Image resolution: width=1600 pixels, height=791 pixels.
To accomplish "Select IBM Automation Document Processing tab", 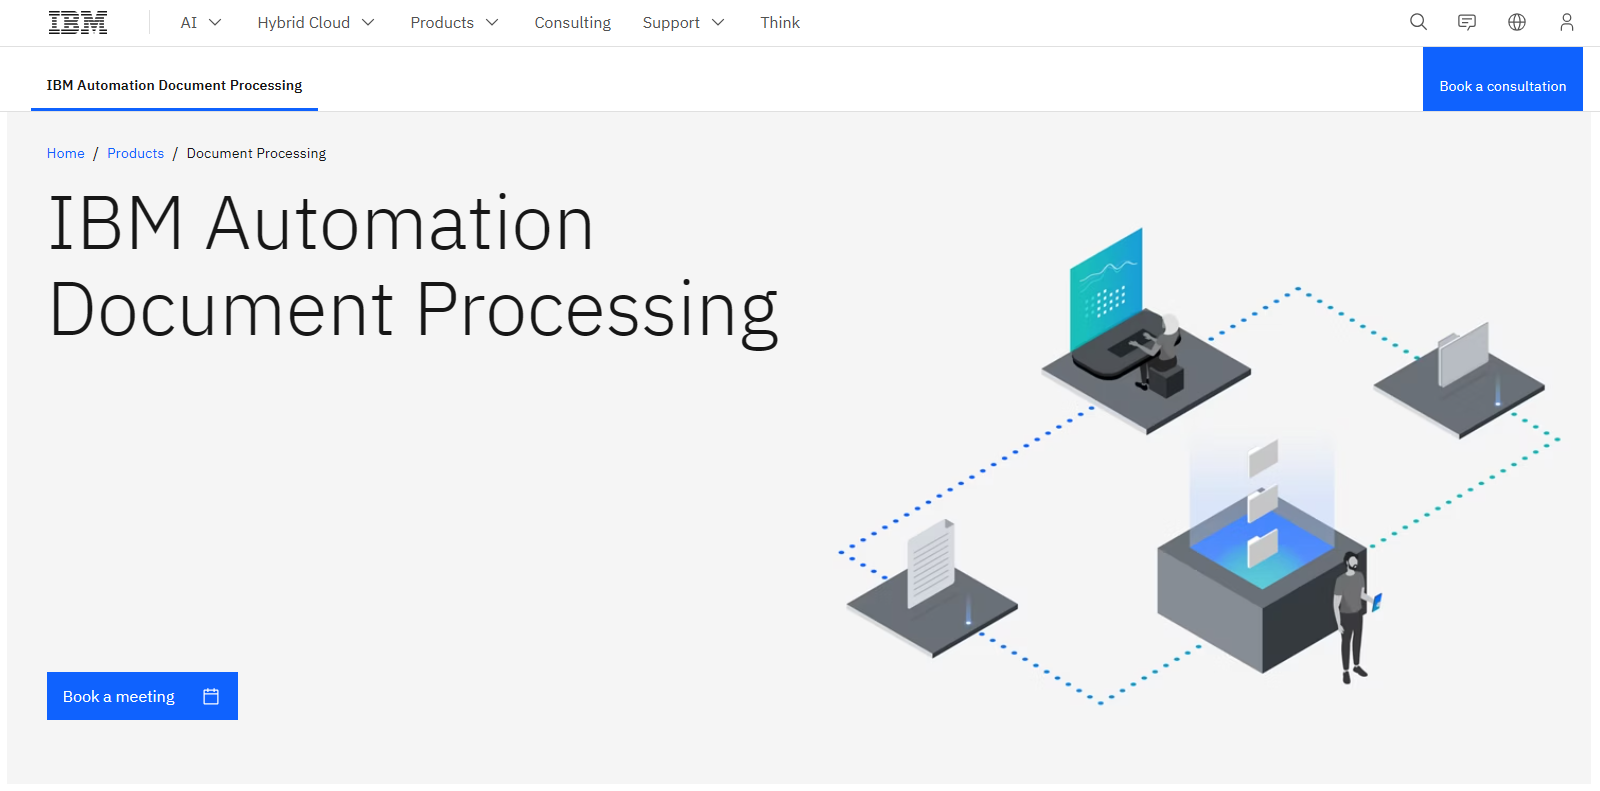I will coord(174,85).
